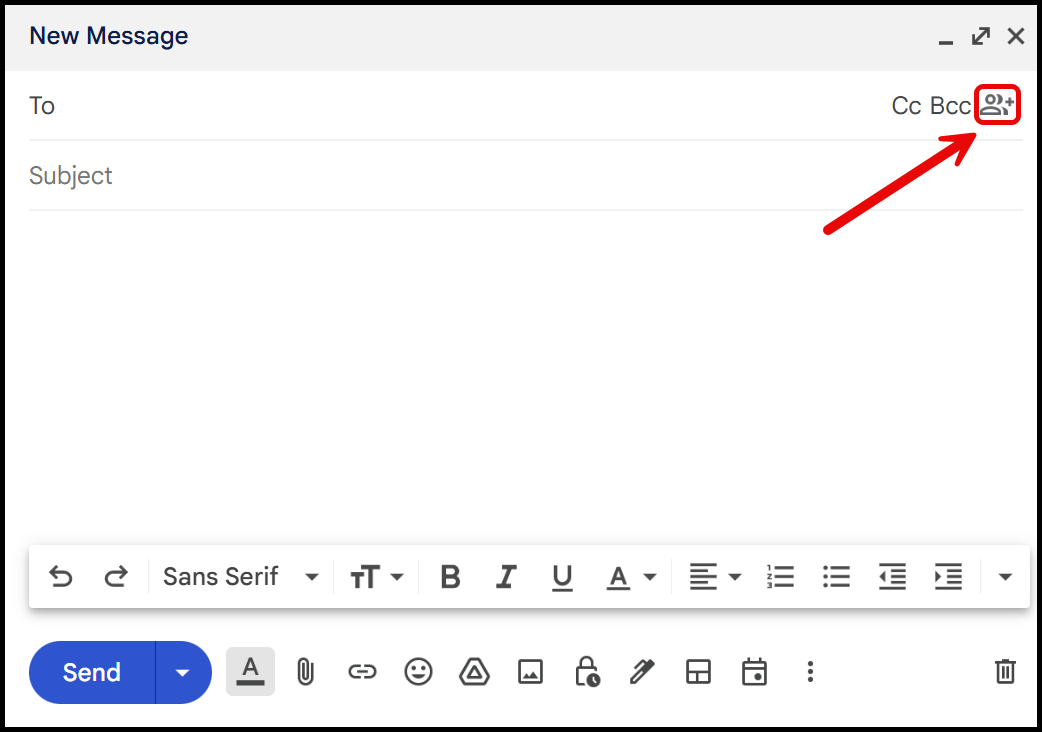Screen dimensions: 1042x732
Task: Toggle the formatting options bar
Action: [251, 672]
